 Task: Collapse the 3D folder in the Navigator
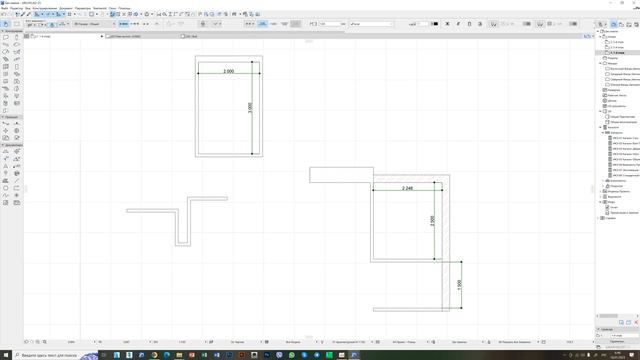point(600,111)
